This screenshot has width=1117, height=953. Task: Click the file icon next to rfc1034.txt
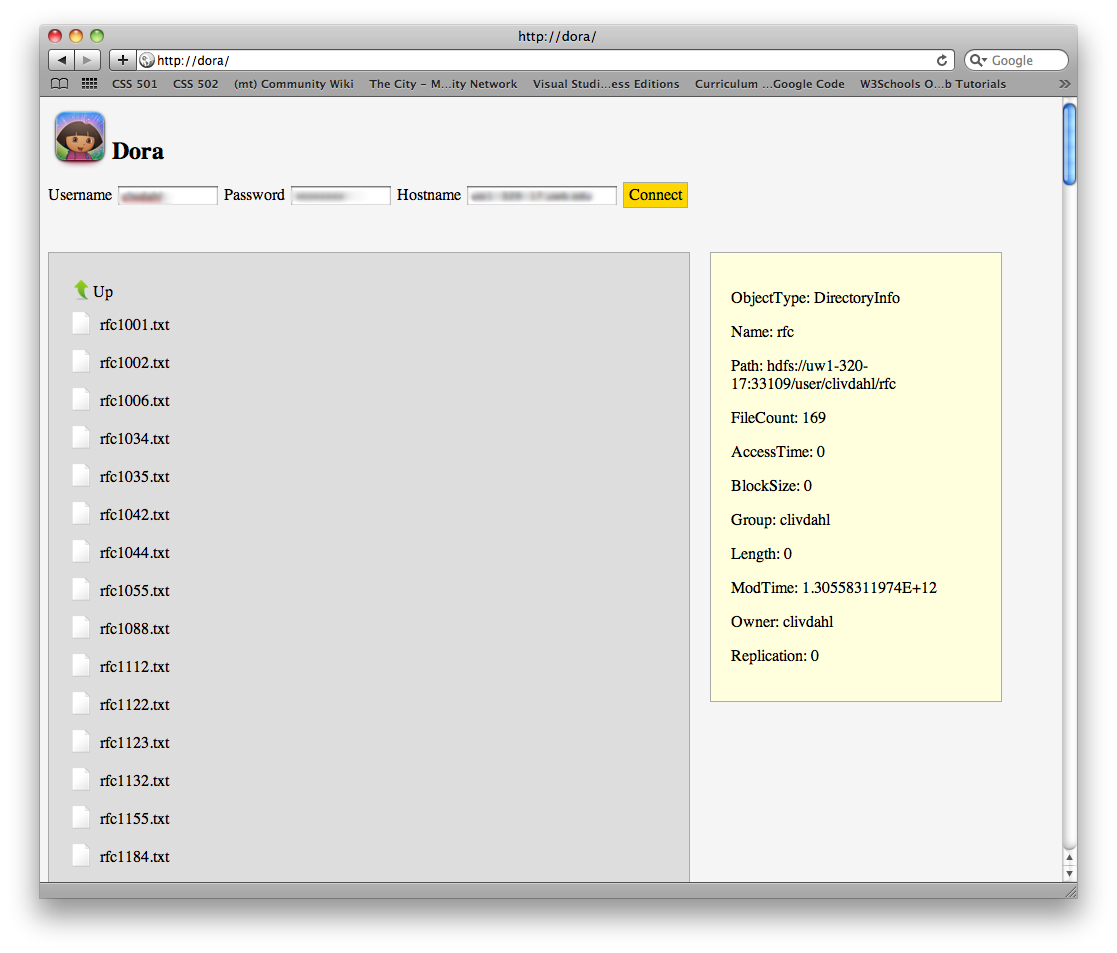click(x=81, y=438)
